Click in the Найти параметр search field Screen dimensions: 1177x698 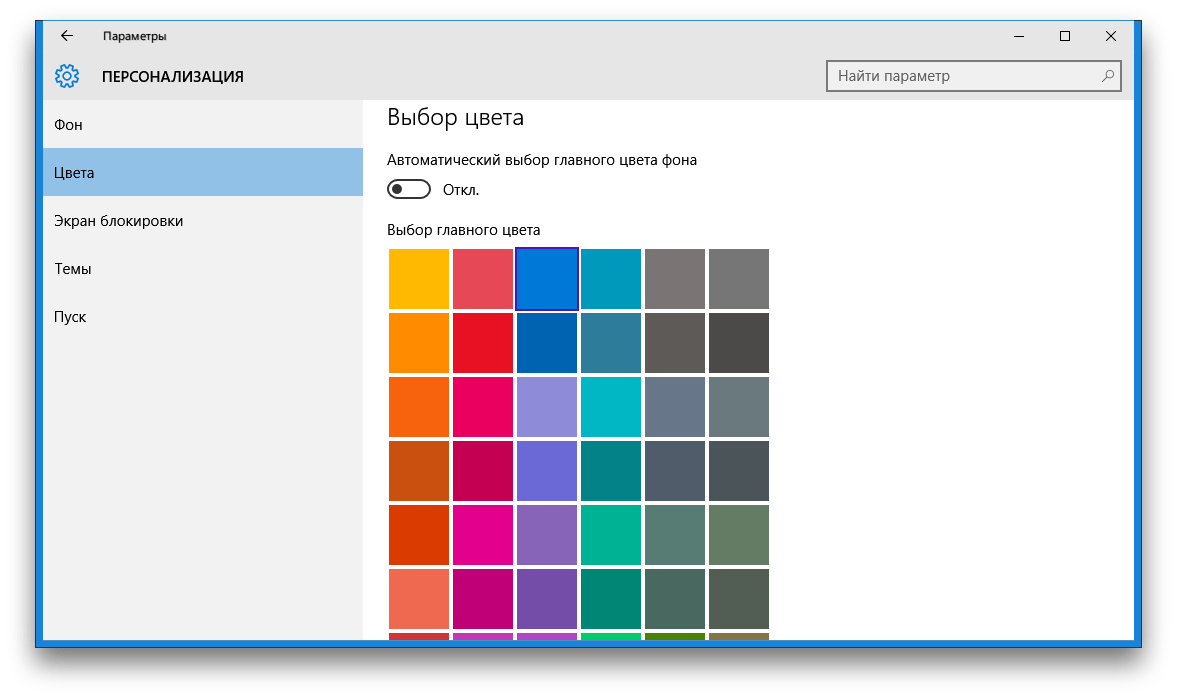click(960, 76)
